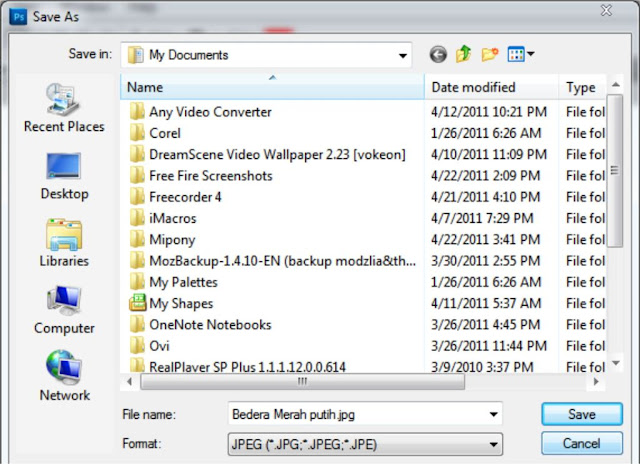640x464 pixels.
Task: Click the Save button
Action: 582,414
